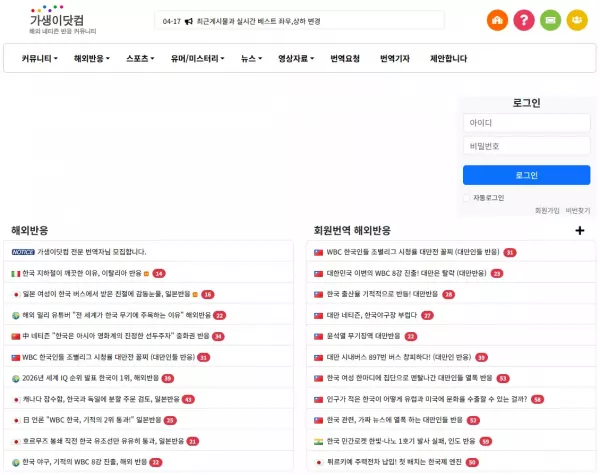Click the globe icon on 밀리 유튜버 post
This screenshot has width=600, height=475.
(16, 315)
